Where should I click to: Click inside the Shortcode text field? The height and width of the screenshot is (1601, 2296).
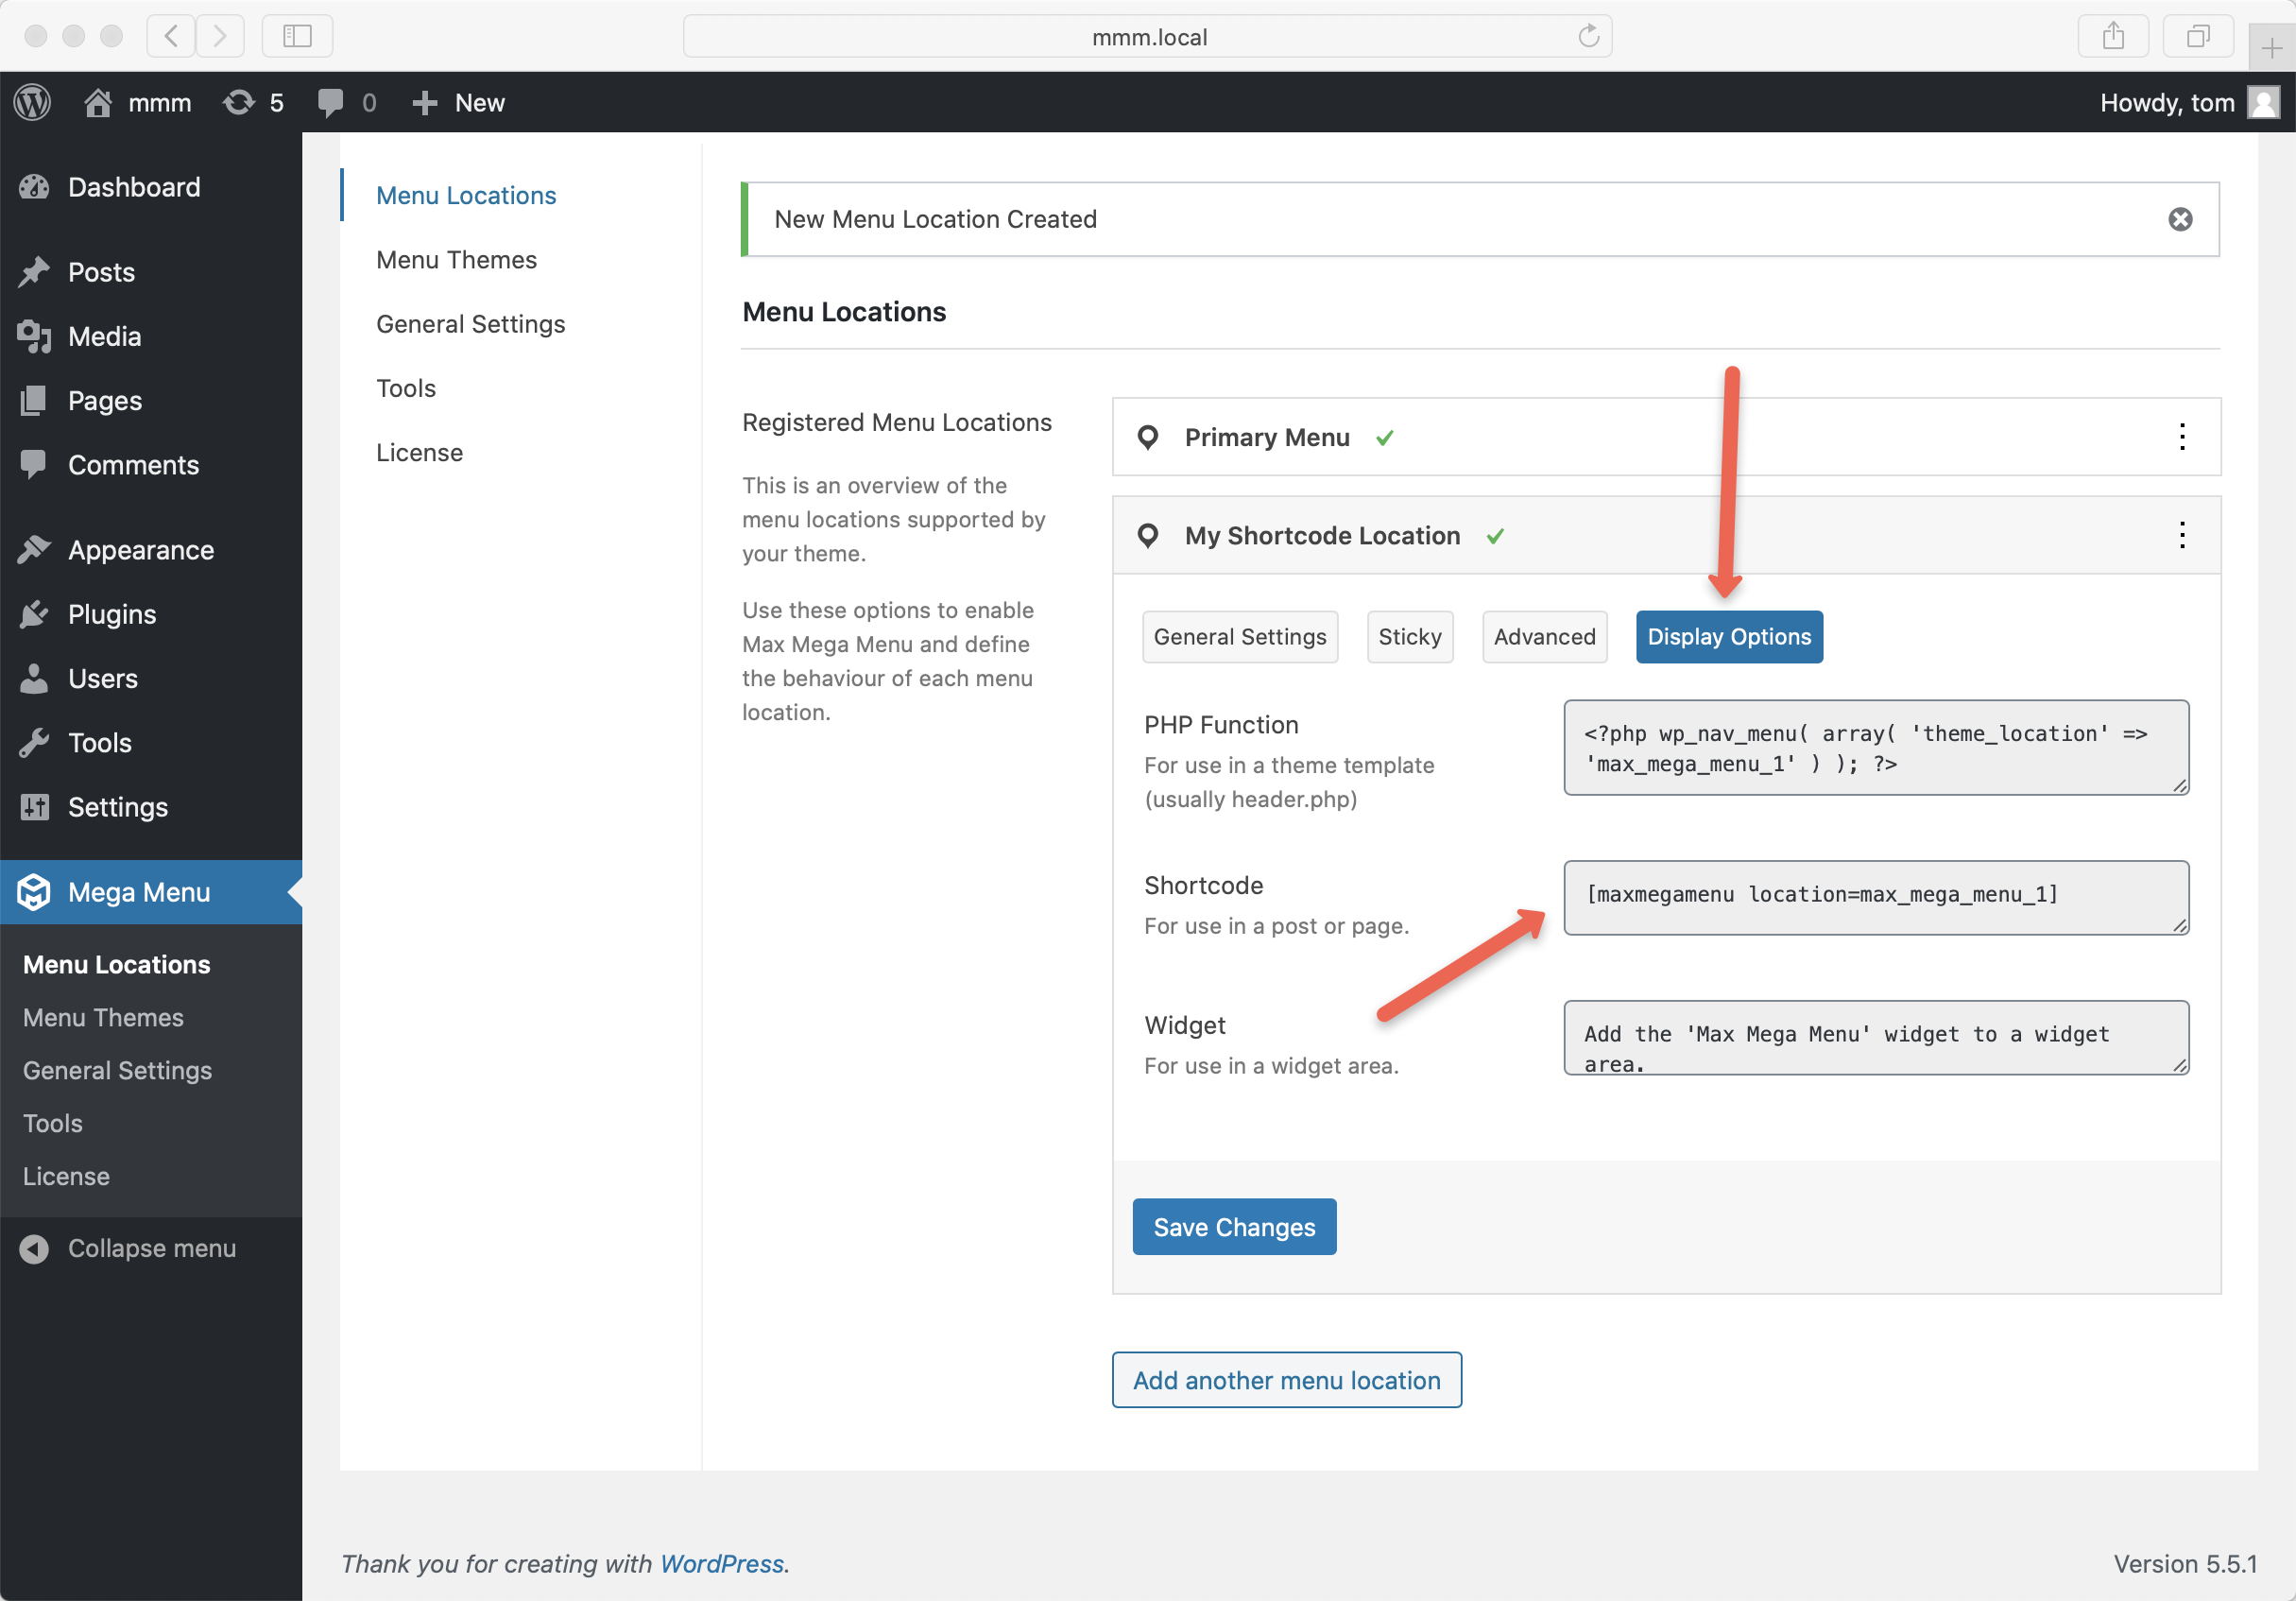pyautogui.click(x=1875, y=897)
